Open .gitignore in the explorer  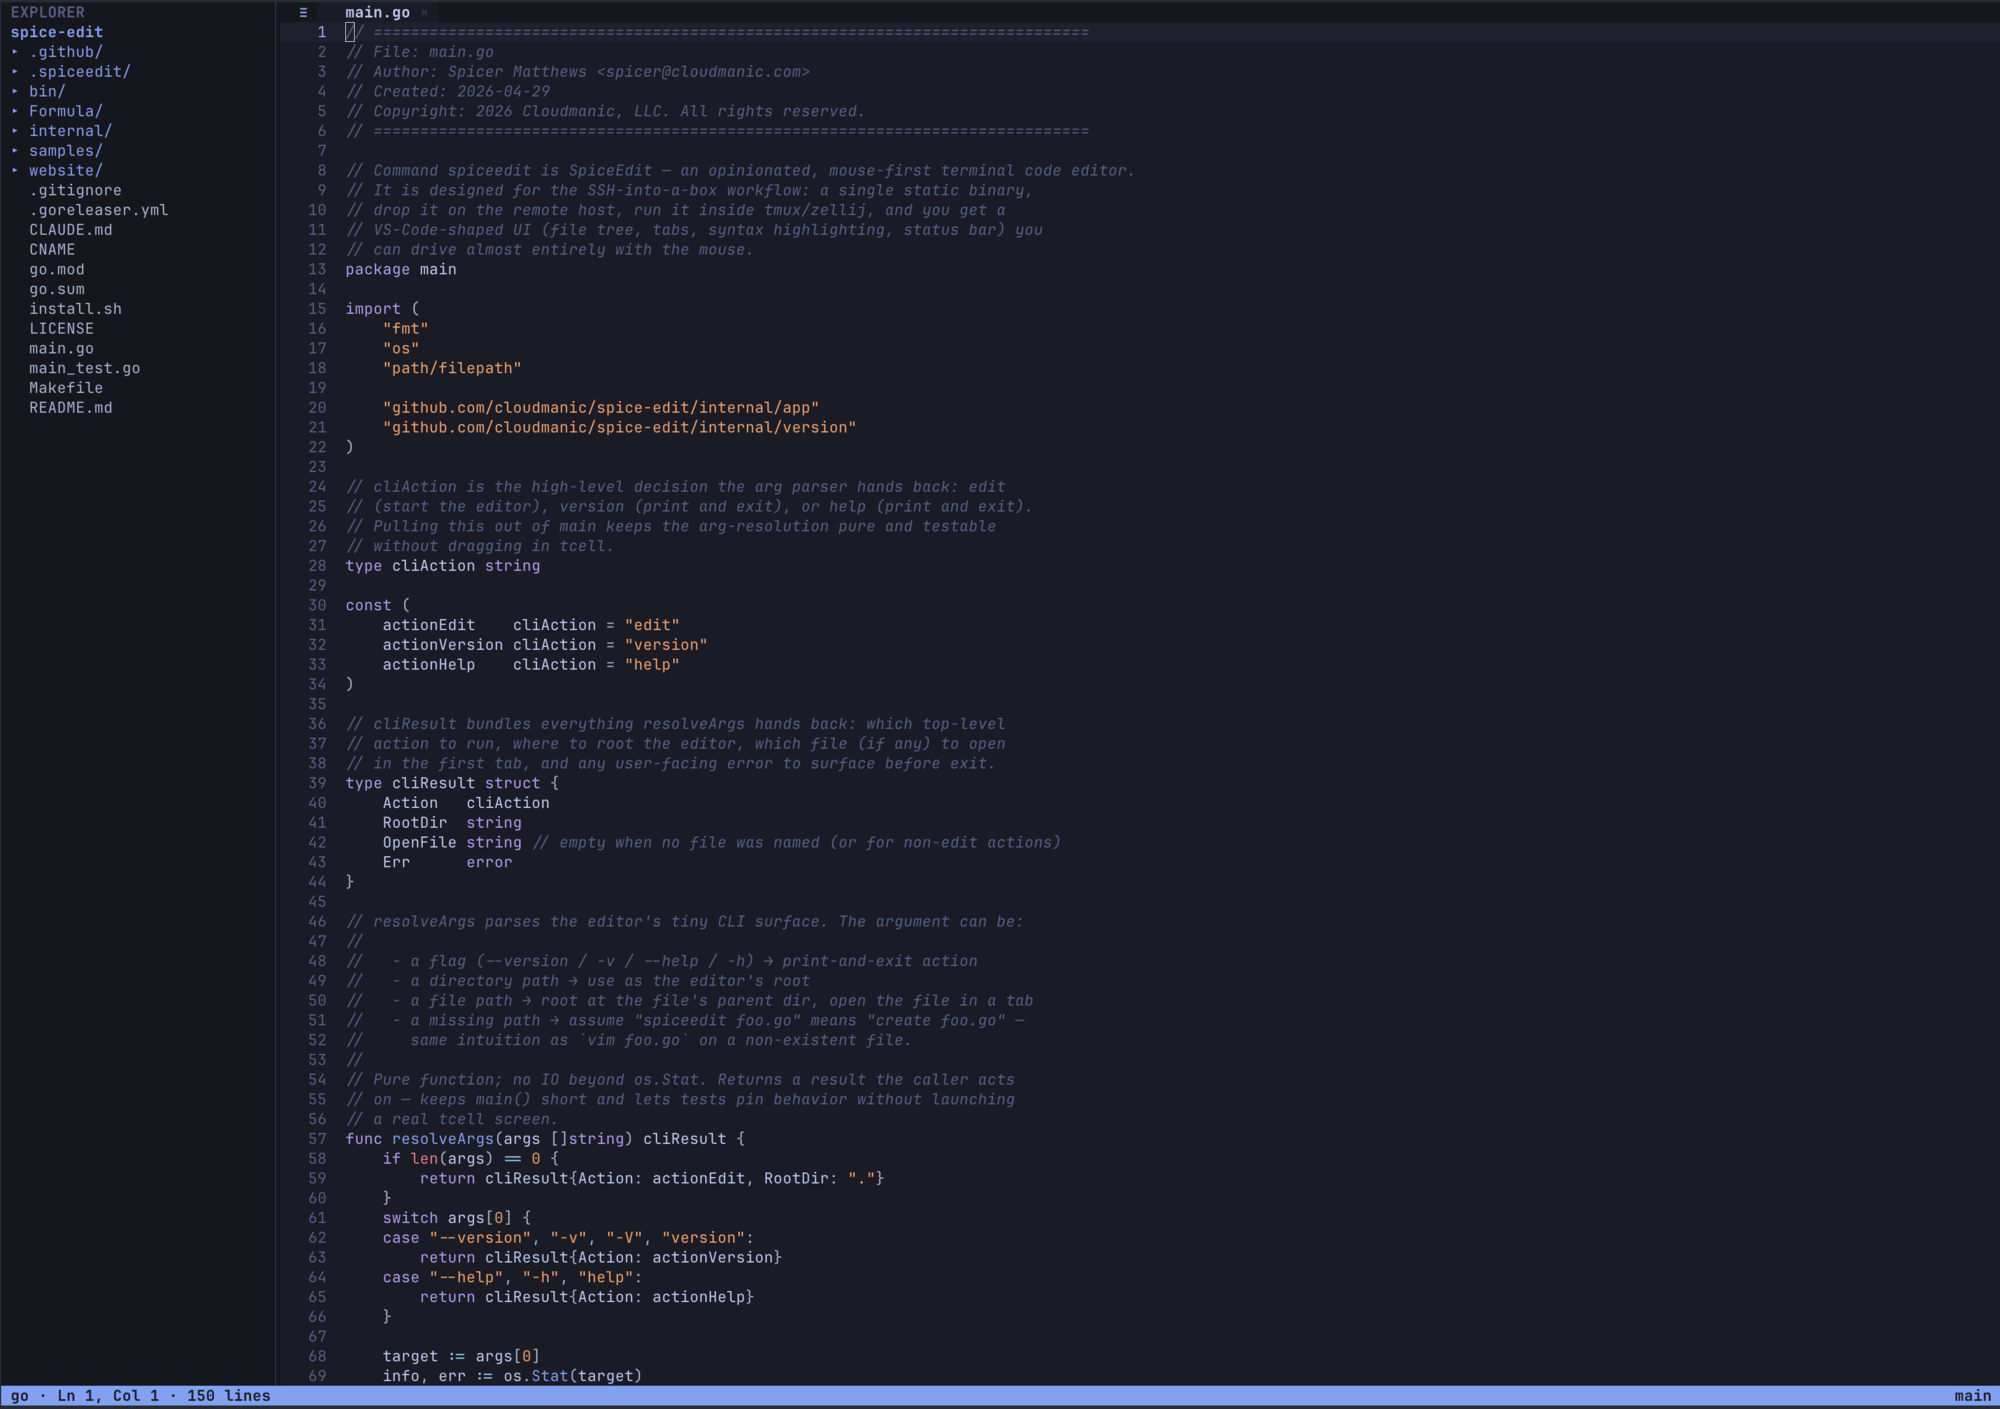pos(75,190)
